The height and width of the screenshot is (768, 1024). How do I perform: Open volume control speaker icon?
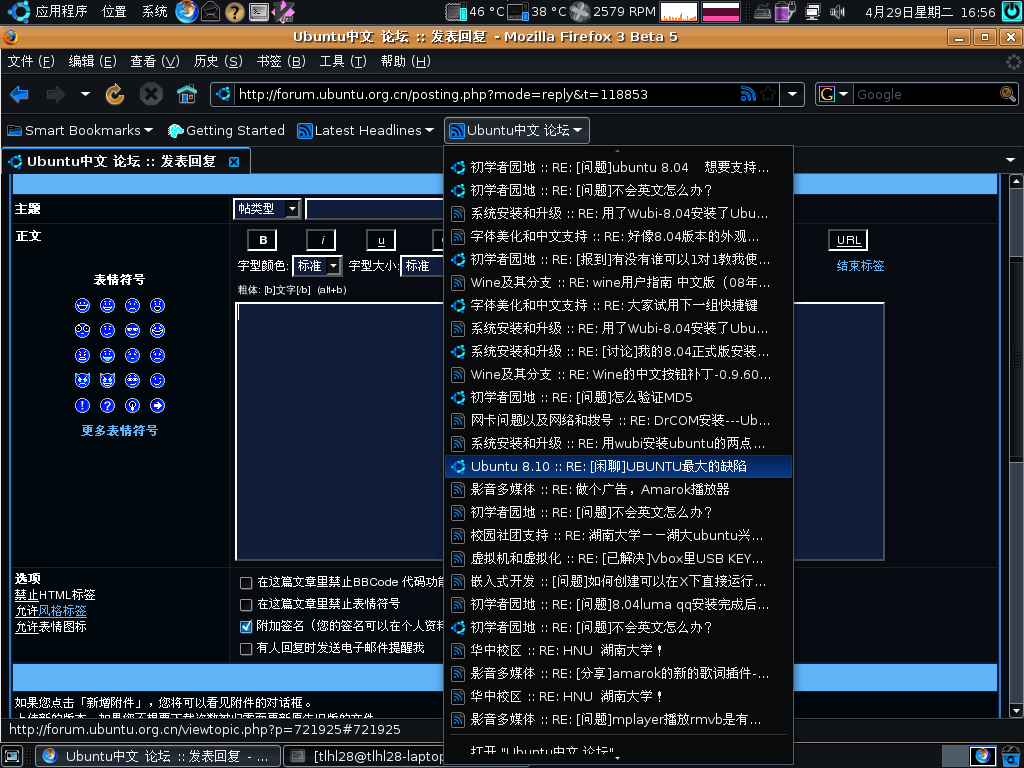pos(837,11)
